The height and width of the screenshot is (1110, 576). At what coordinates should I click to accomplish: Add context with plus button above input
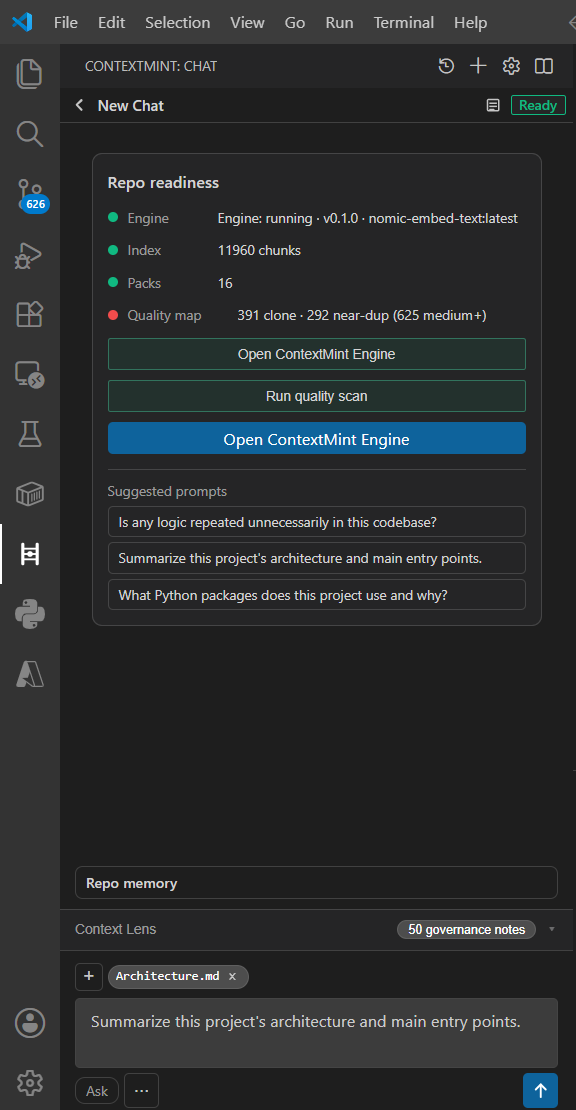click(88, 976)
